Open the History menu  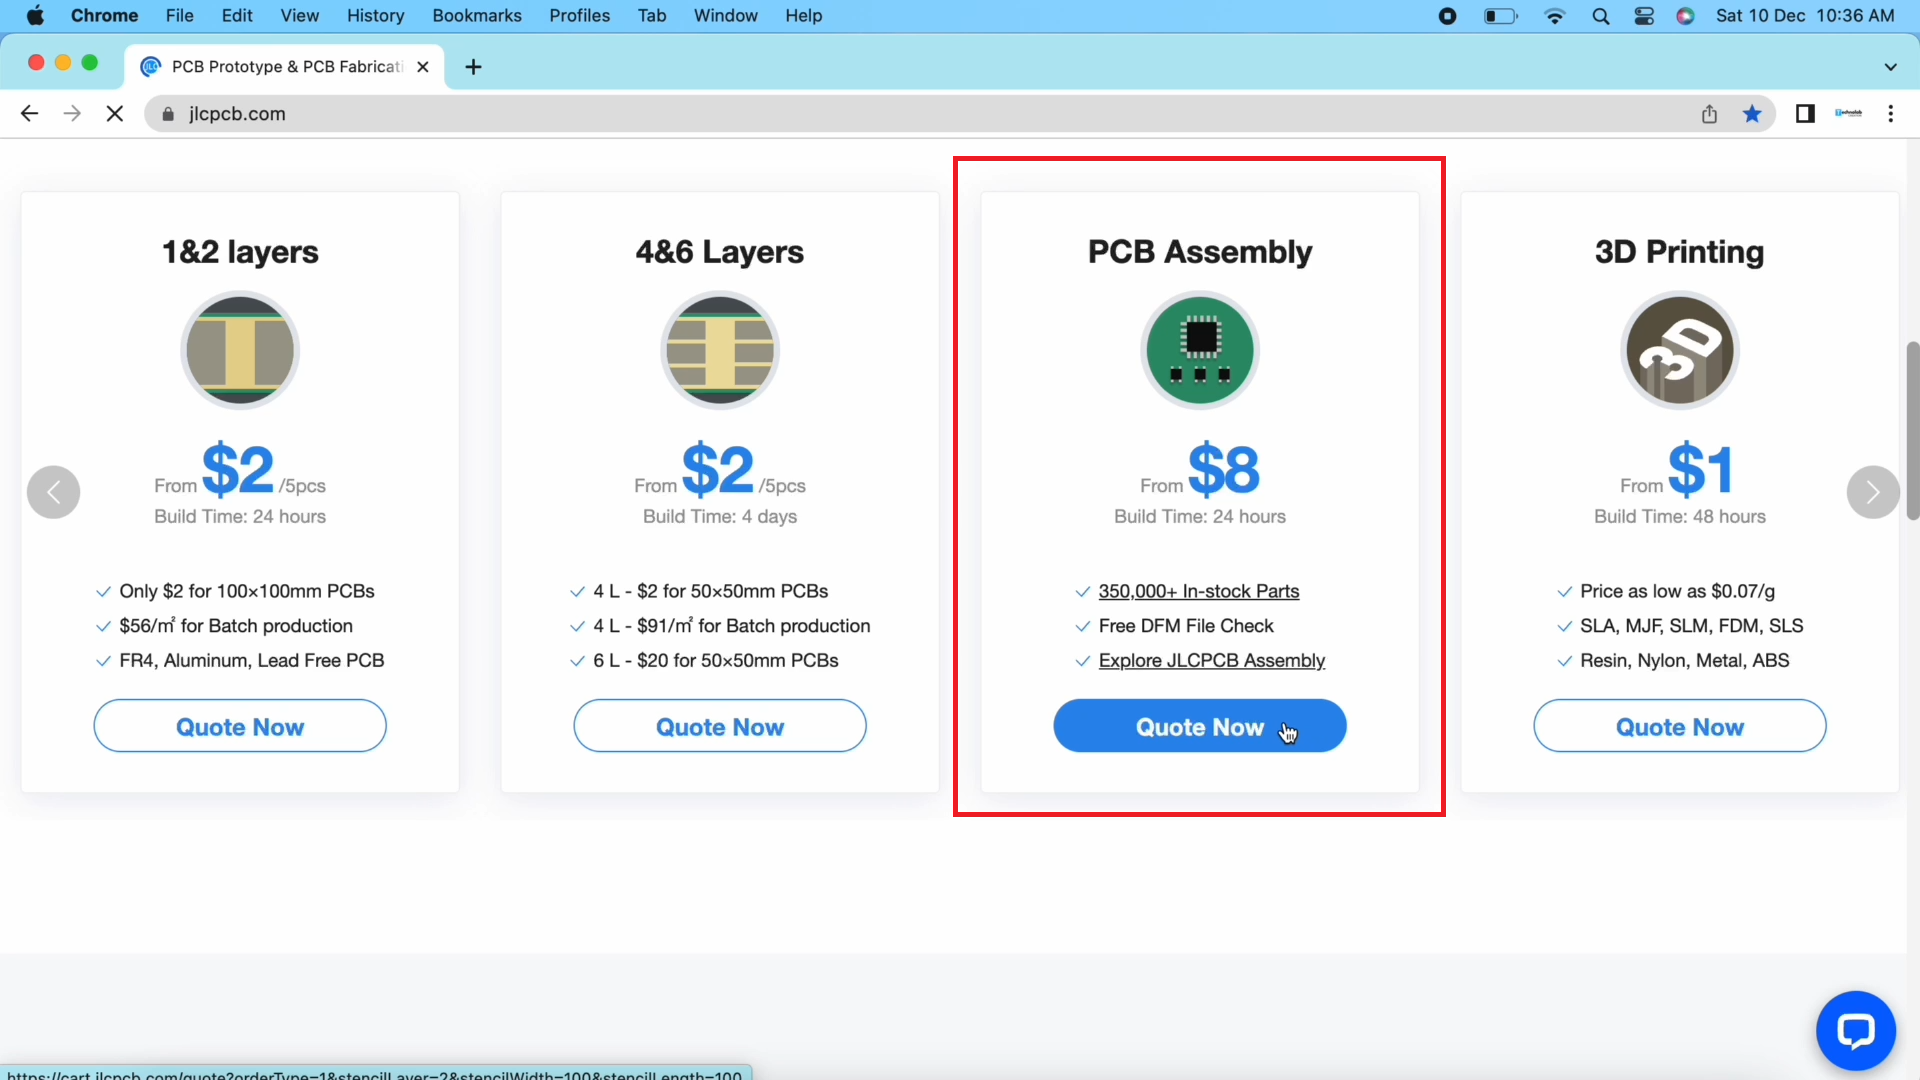coord(375,16)
